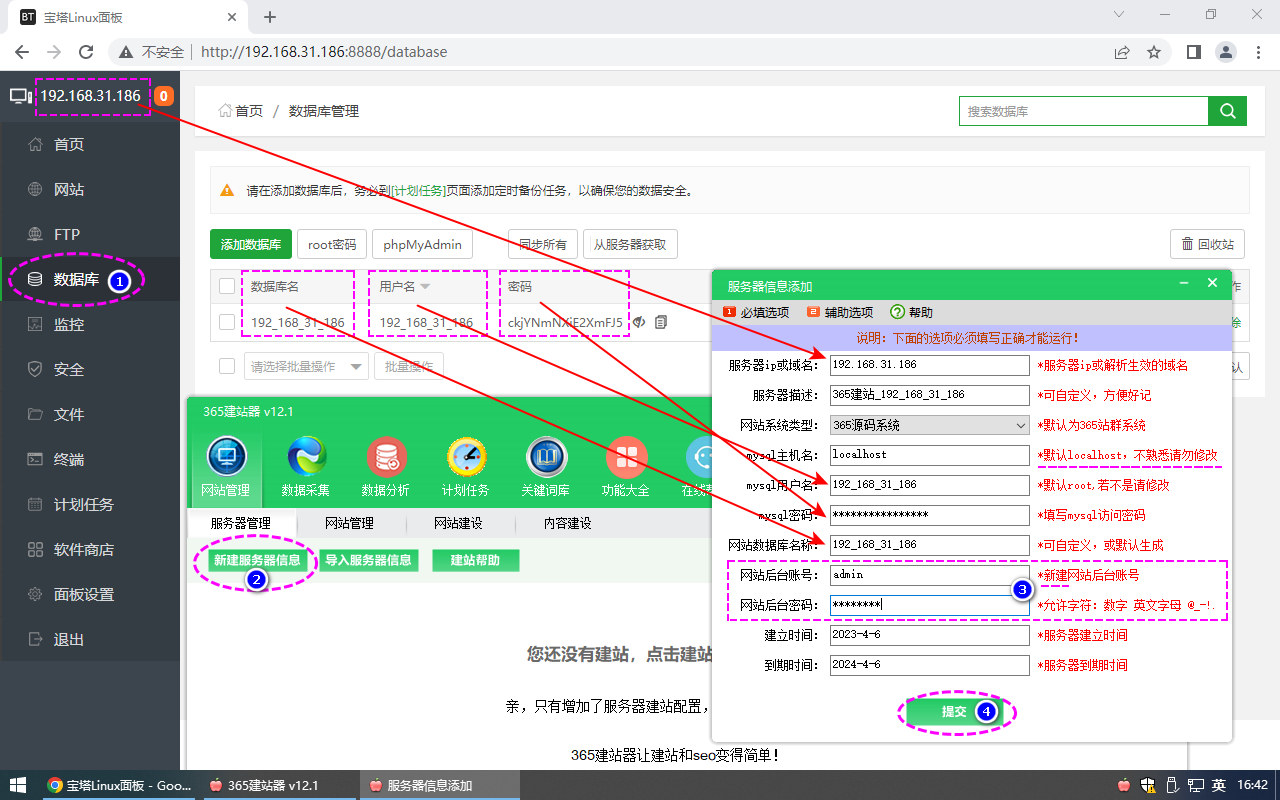Click the 网站后台账号 field containing admin
Image resolution: width=1280 pixels, height=800 pixels.
click(930, 575)
